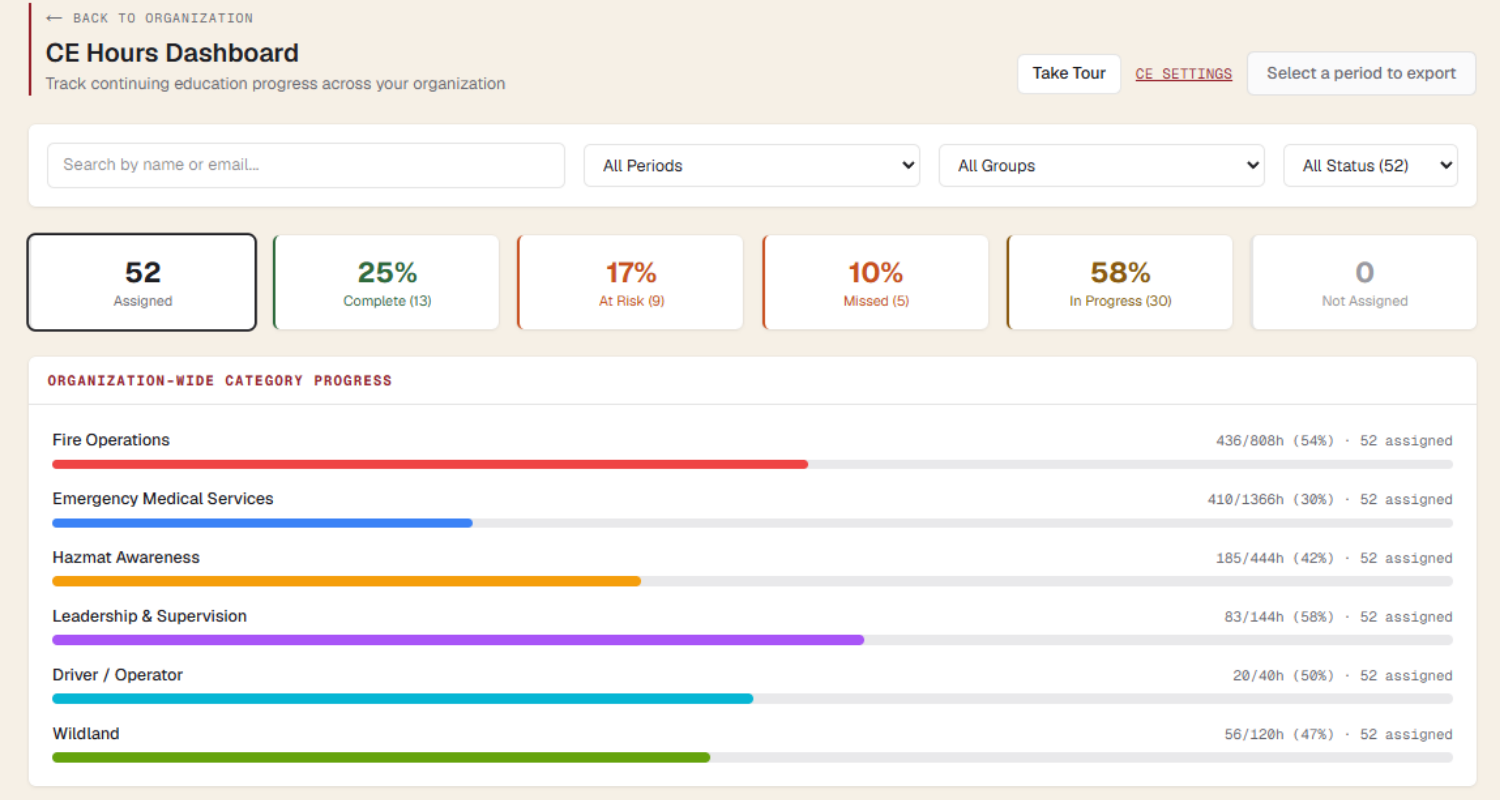Click the purple Leadership & Supervision progress bar
This screenshot has width=1500, height=800.
[458, 640]
